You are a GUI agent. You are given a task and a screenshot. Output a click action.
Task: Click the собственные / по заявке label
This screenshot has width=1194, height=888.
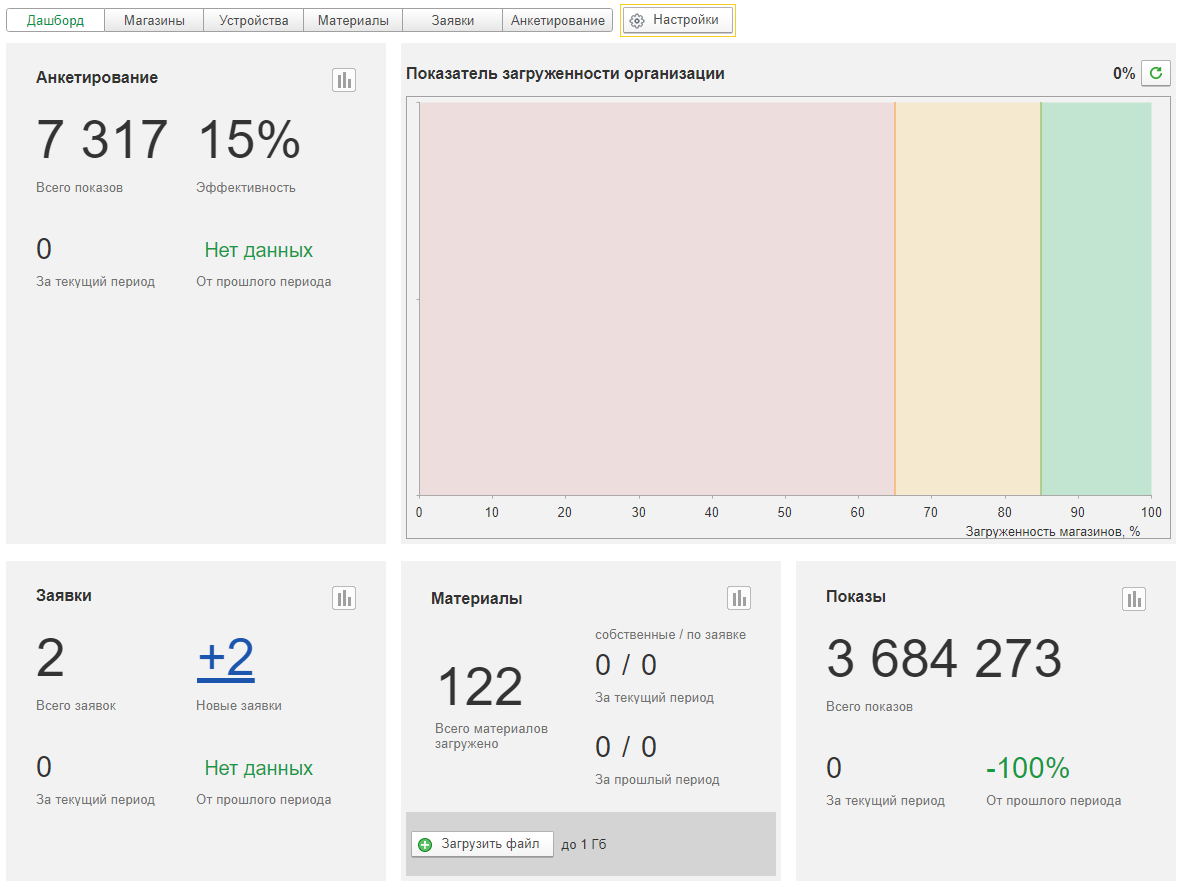(670, 634)
